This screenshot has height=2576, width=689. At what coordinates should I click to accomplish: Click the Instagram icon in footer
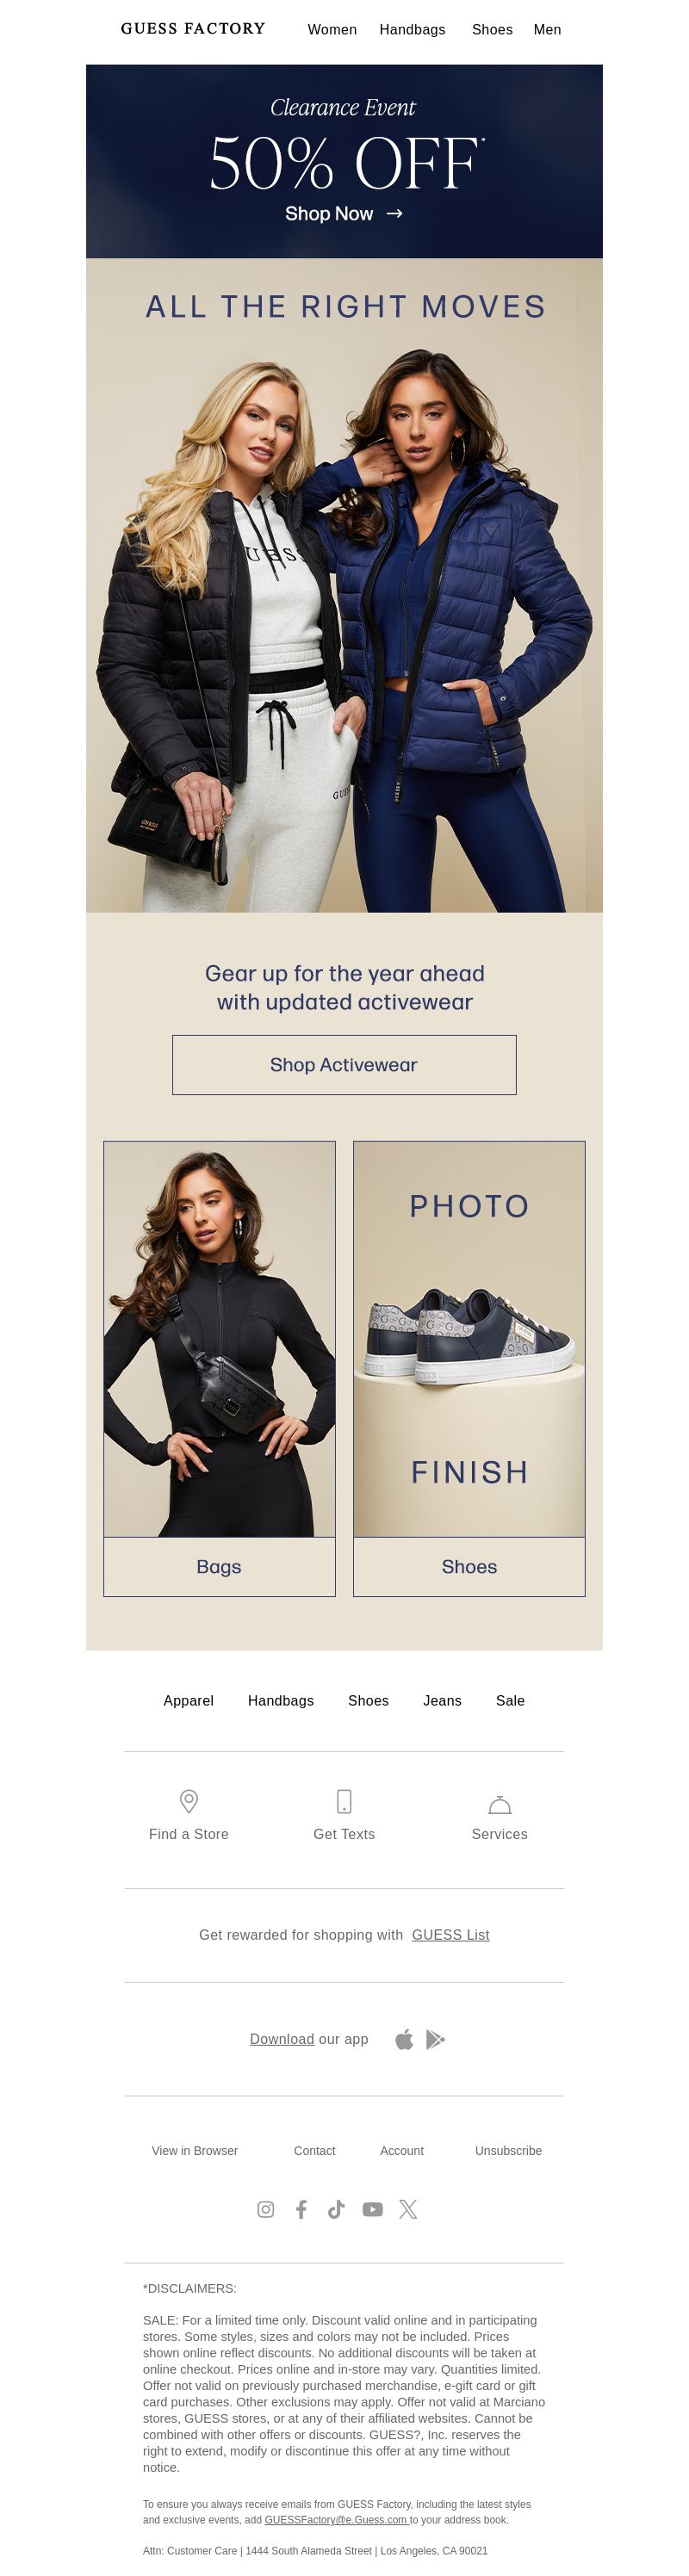(265, 2209)
